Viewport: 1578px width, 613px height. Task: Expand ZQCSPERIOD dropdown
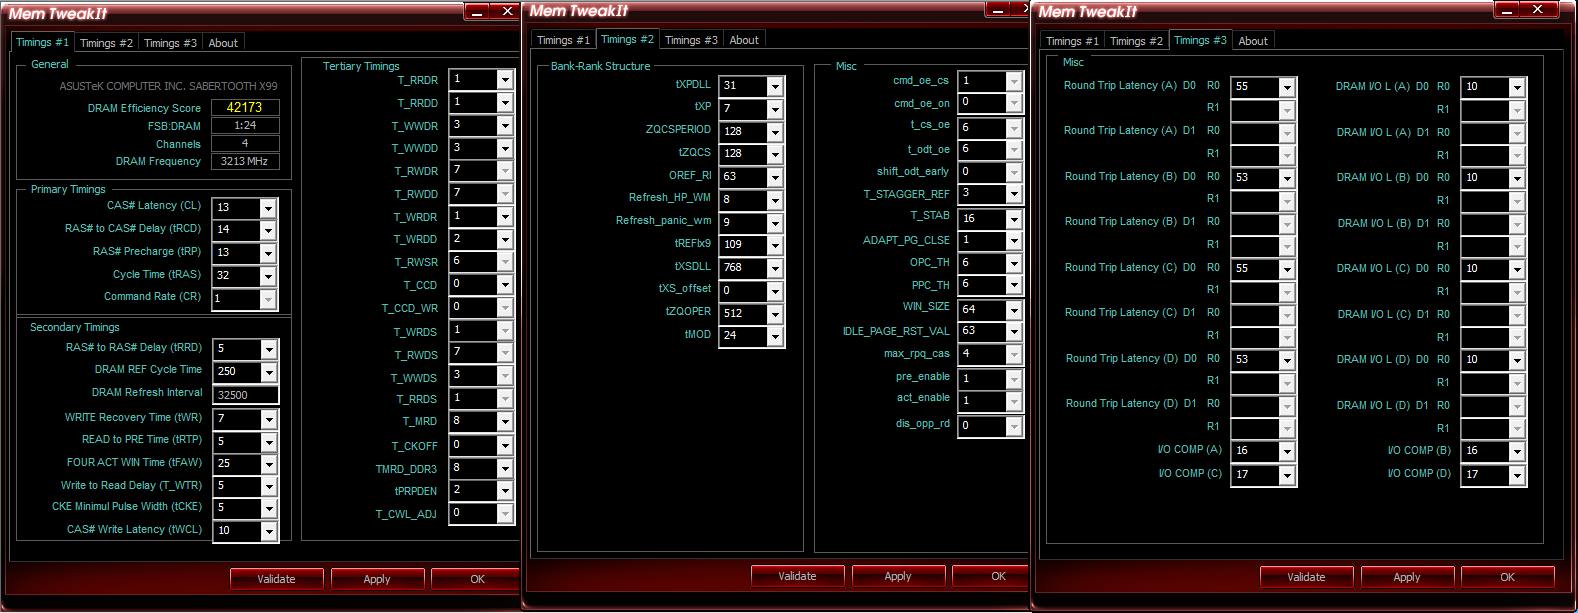775,132
